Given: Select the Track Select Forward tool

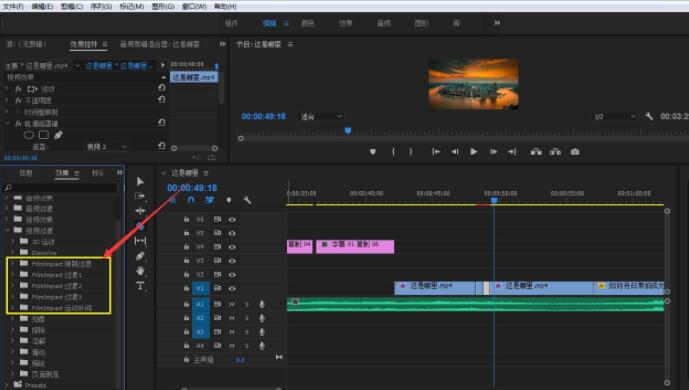Looking at the screenshot, I should point(140,196).
